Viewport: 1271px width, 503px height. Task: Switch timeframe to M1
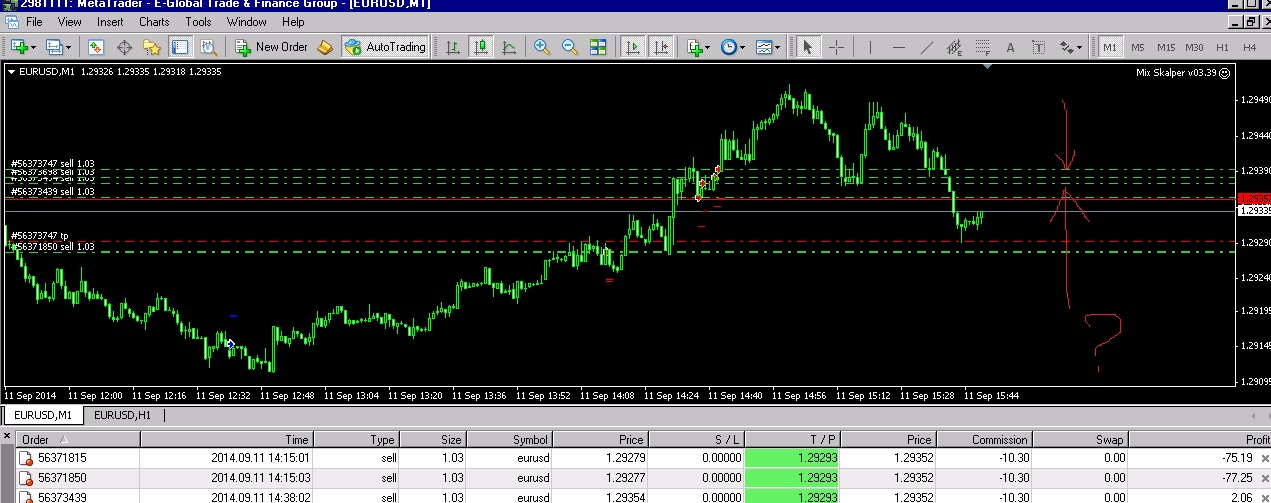[x=1110, y=46]
